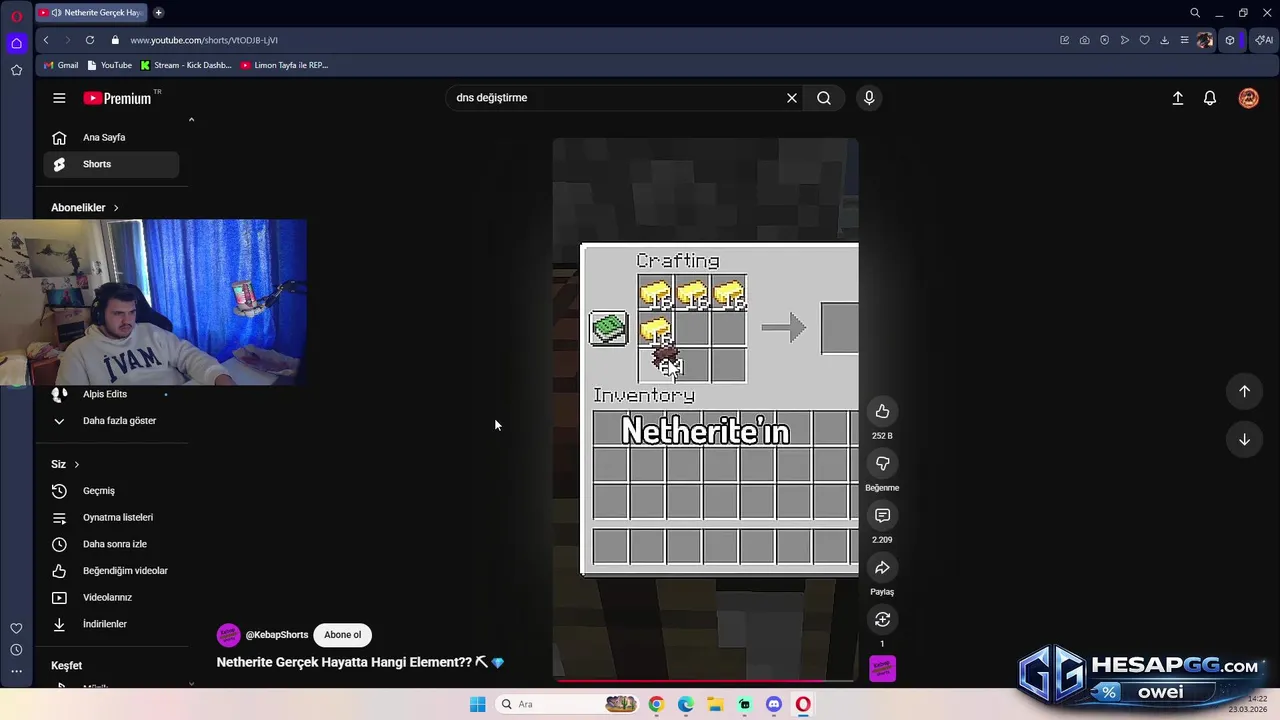Open Oynatma listeleri
This screenshot has height=720, width=1280.
[x=111, y=518]
